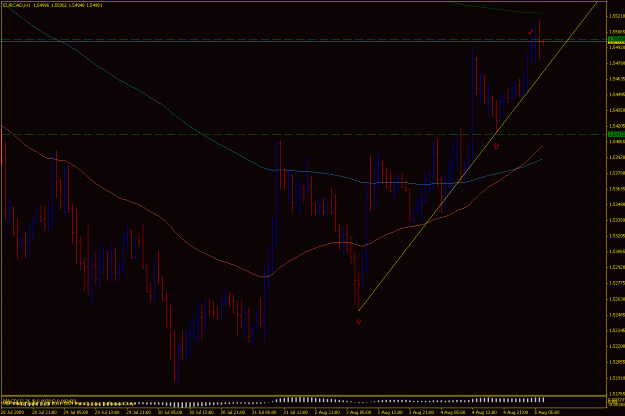625x416 pixels.
Task: Click the lower green level price tag
Action: (616, 134)
